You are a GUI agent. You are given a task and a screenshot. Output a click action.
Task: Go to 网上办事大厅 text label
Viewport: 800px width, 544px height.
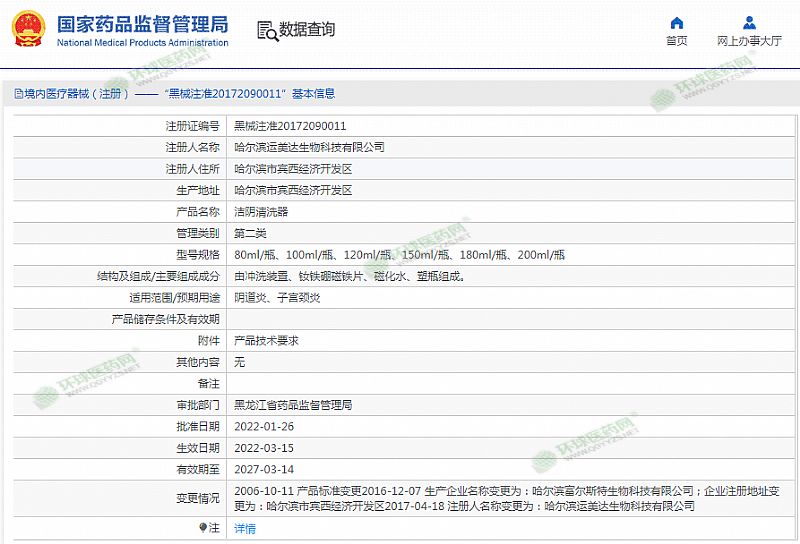749,41
